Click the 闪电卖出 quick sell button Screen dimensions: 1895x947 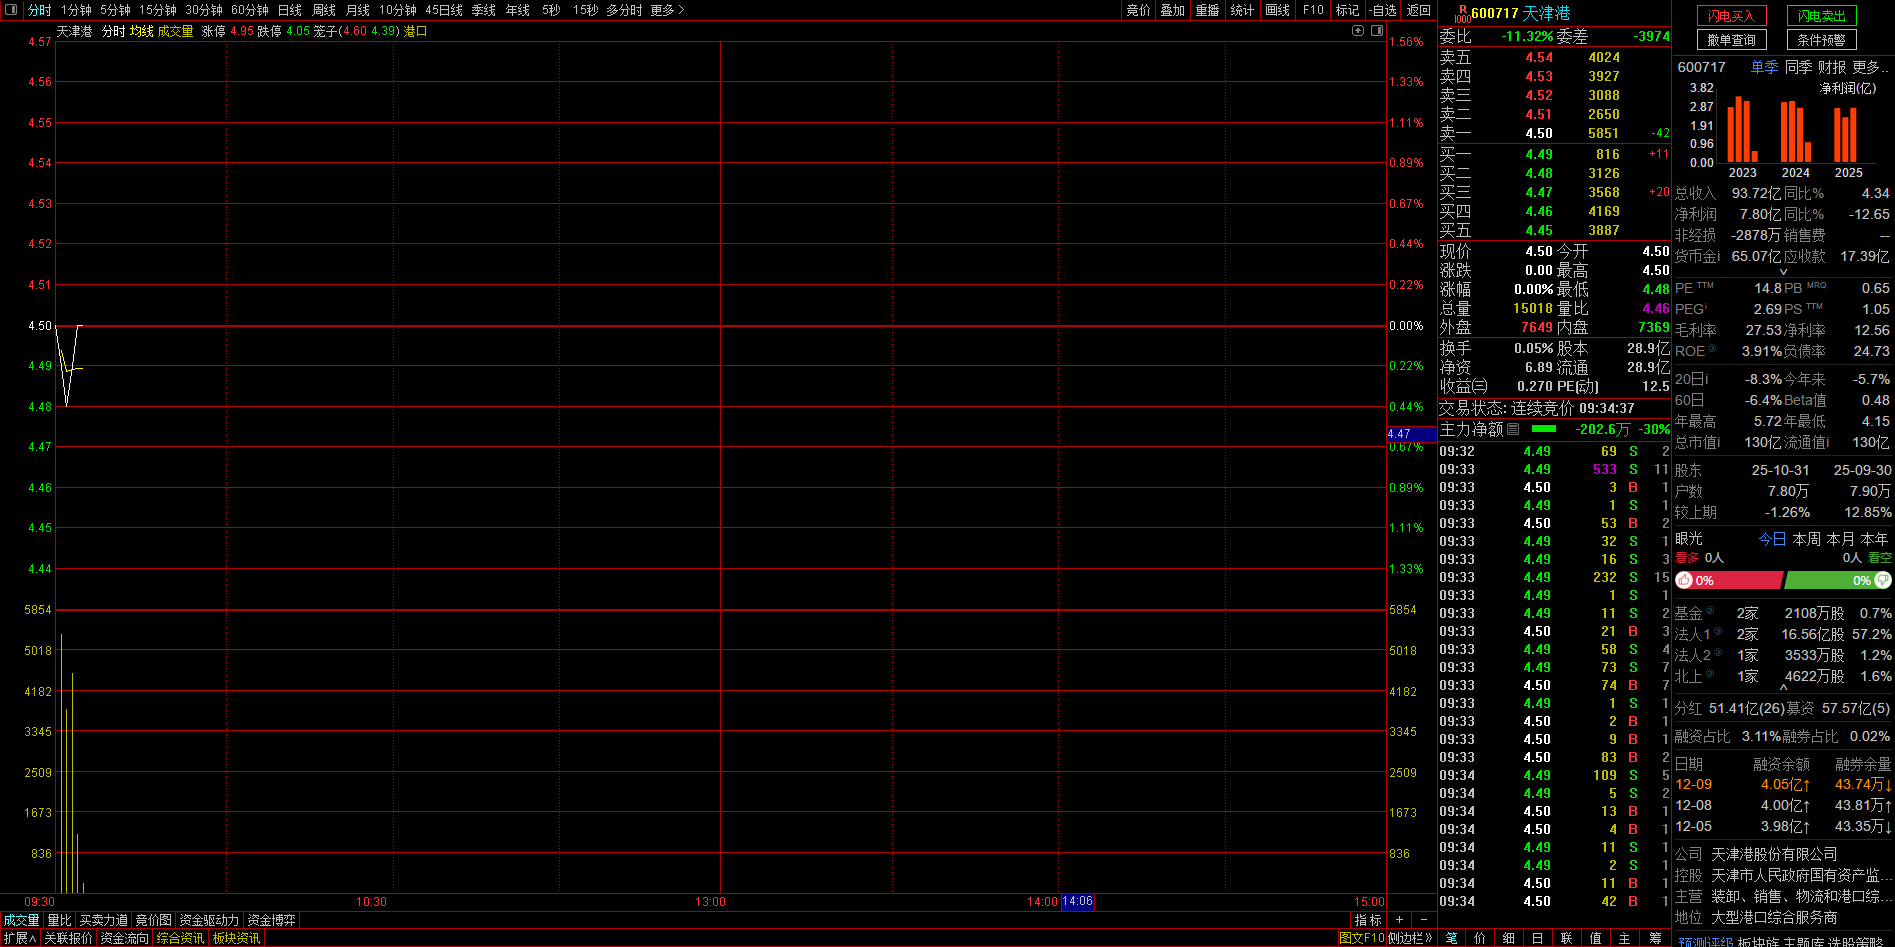(x=1822, y=16)
